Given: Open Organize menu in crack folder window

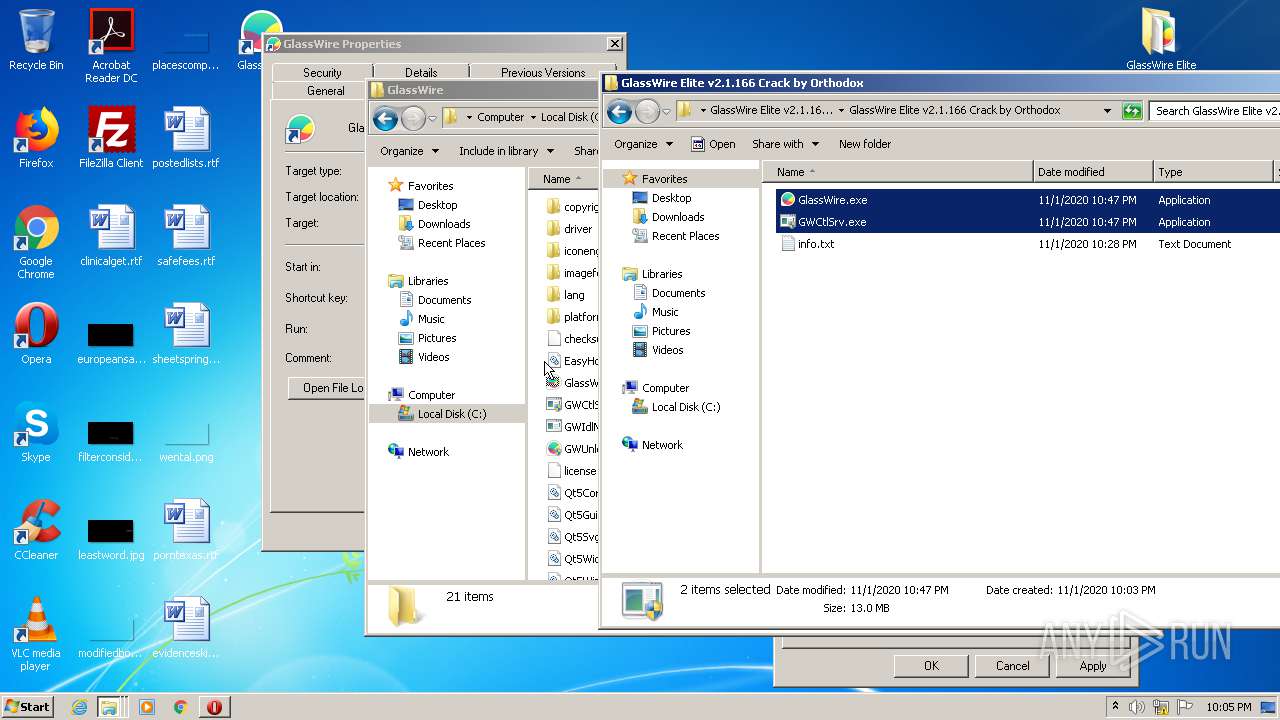Looking at the screenshot, I should click(x=643, y=144).
